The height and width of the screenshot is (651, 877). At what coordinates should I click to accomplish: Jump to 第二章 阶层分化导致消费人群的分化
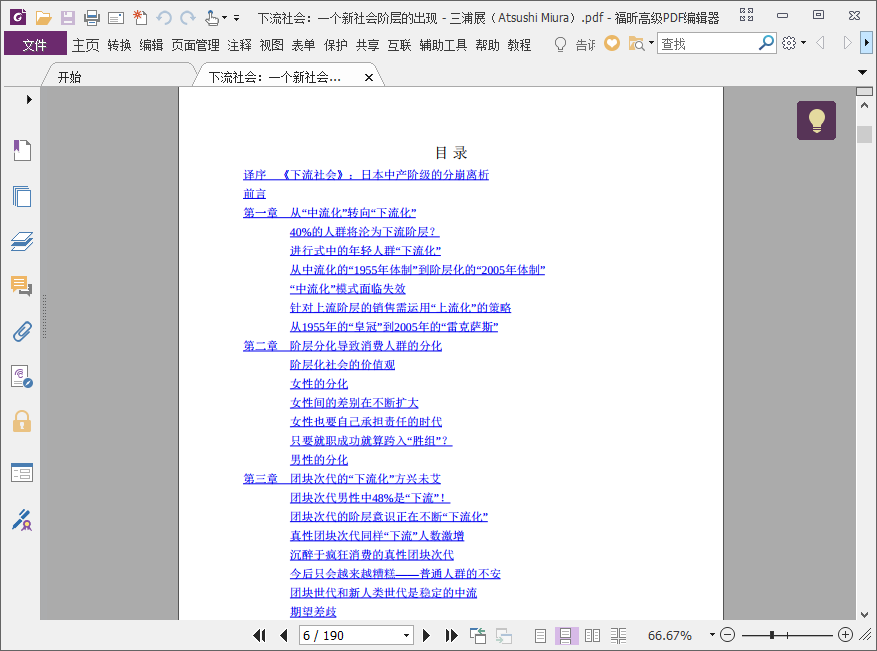coord(342,346)
